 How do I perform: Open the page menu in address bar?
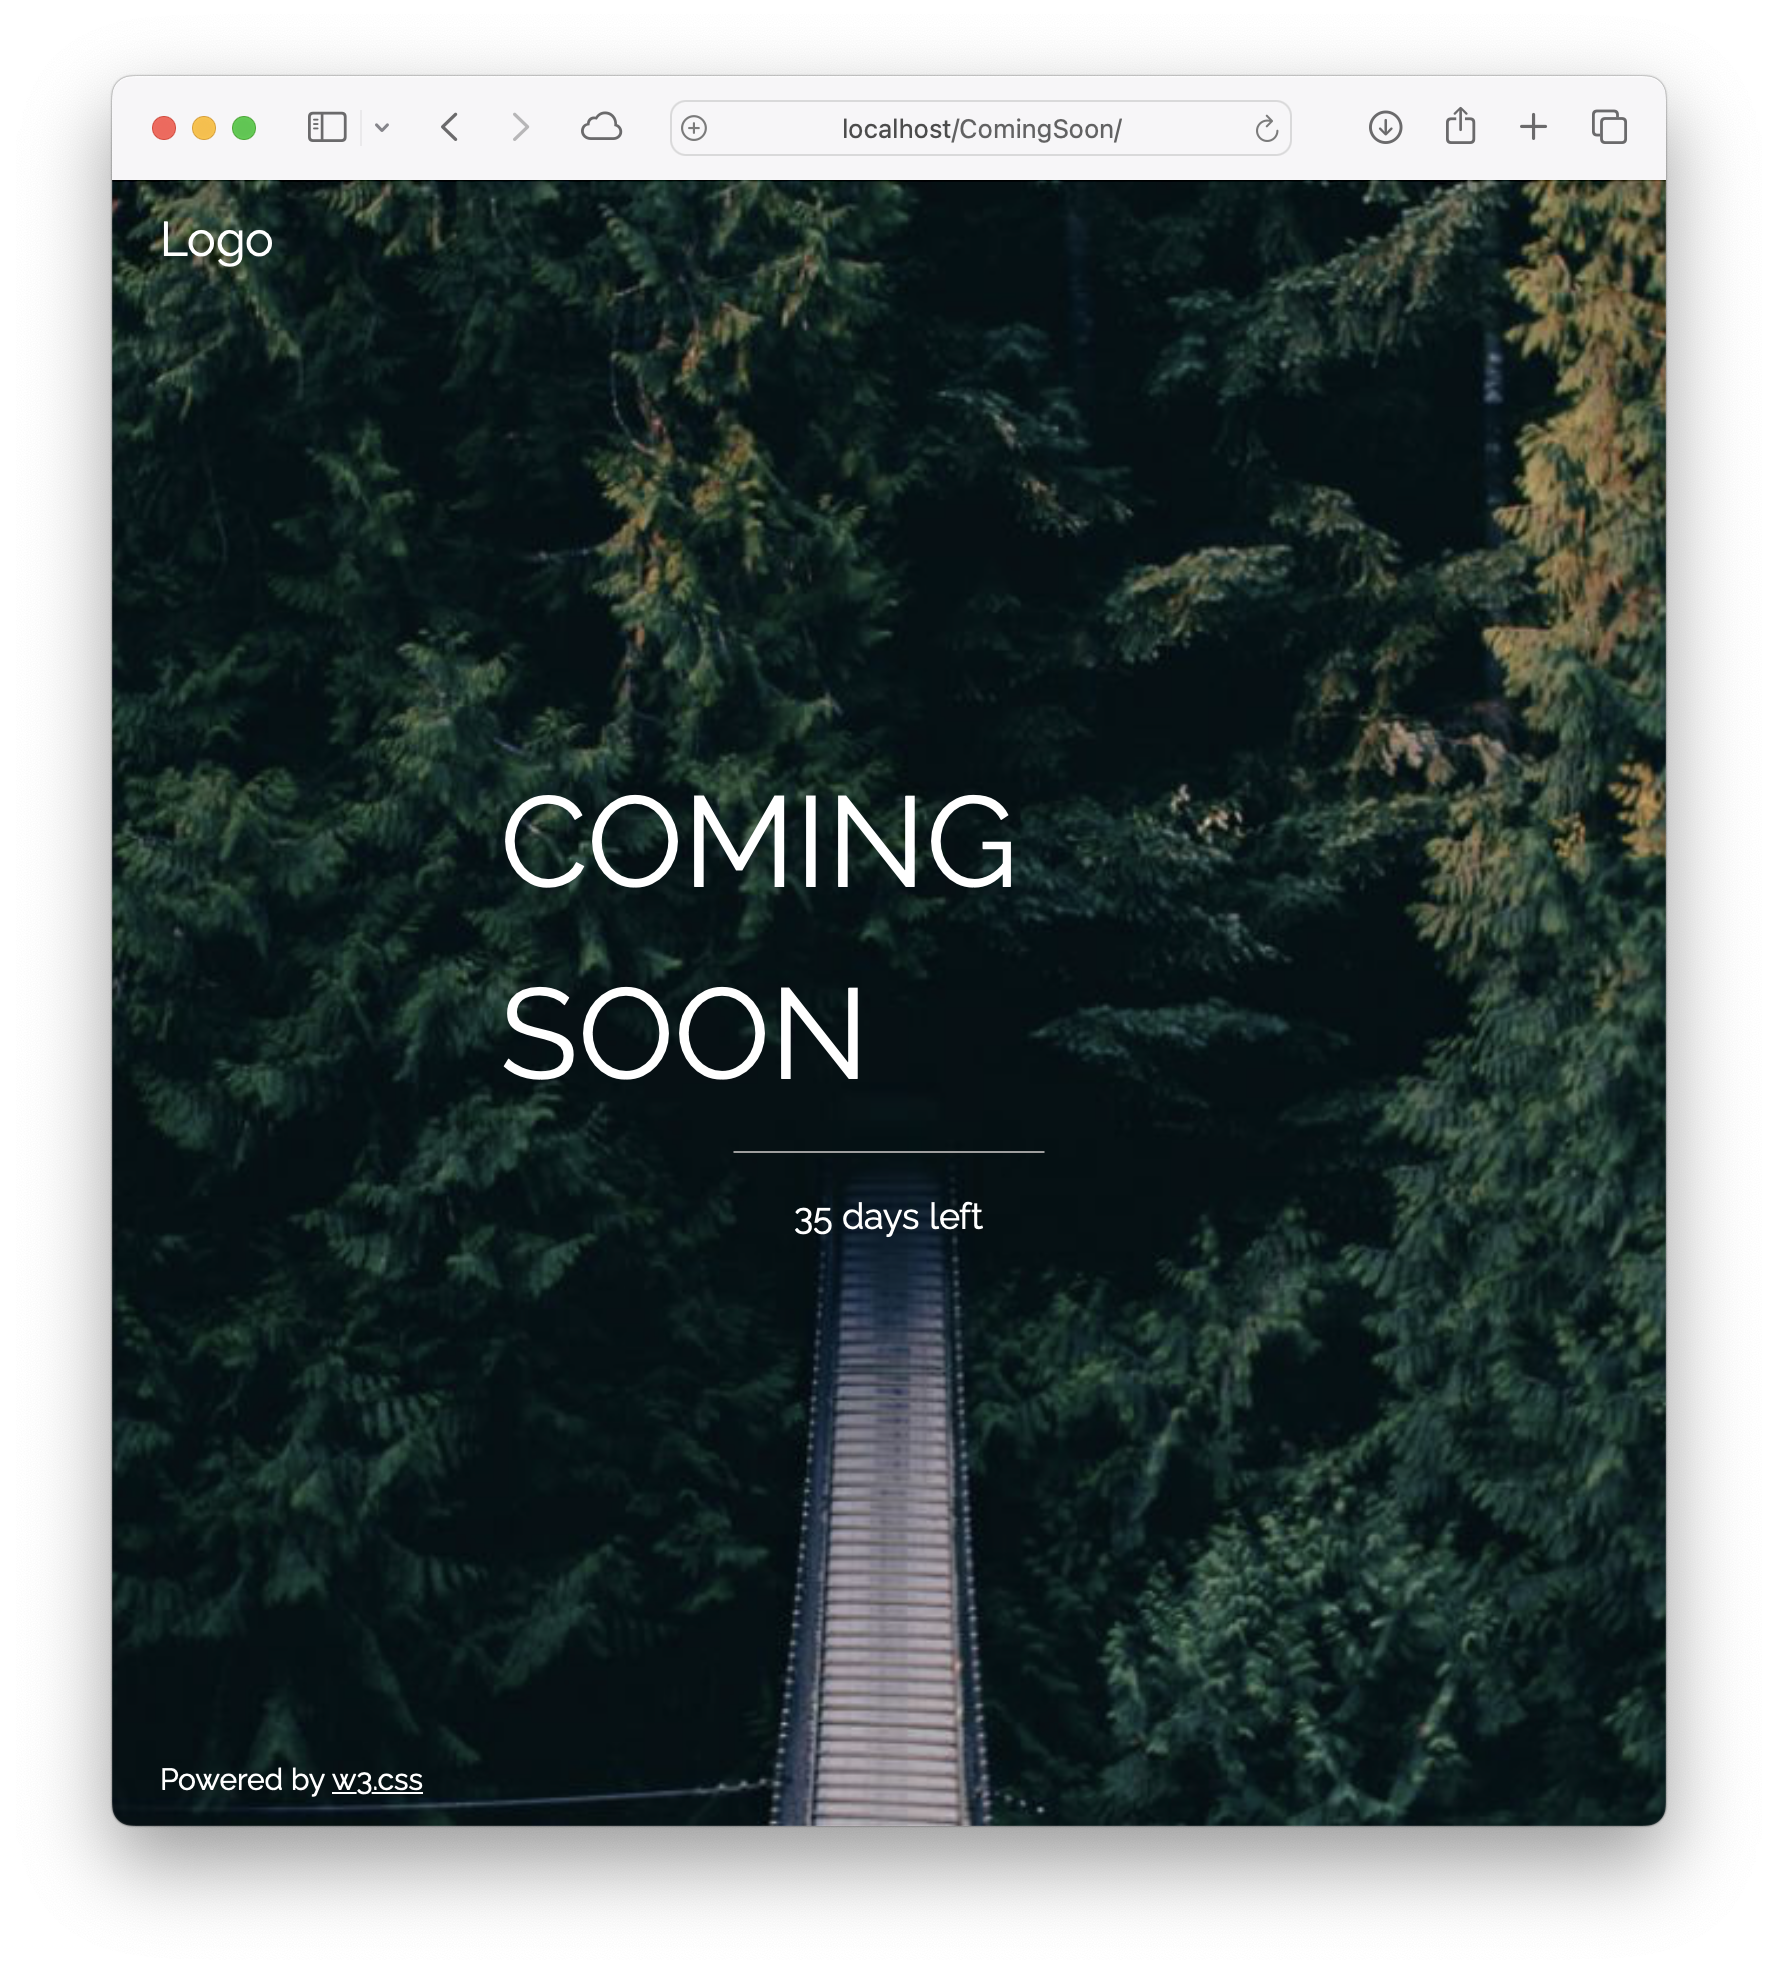pyautogui.click(x=694, y=128)
